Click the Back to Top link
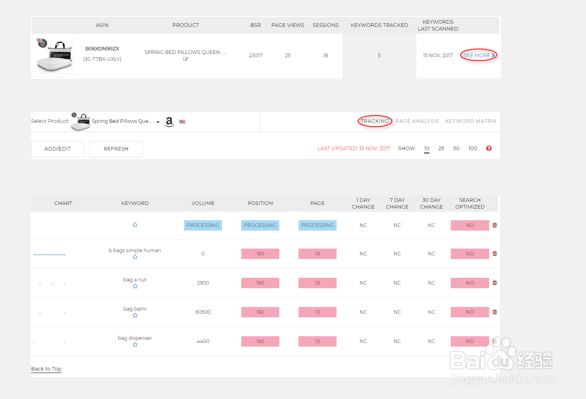 [x=46, y=369]
